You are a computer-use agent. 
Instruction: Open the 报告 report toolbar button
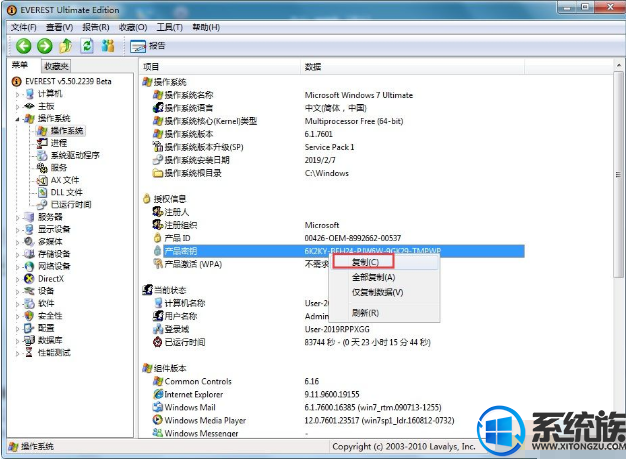pyautogui.click(x=147, y=46)
